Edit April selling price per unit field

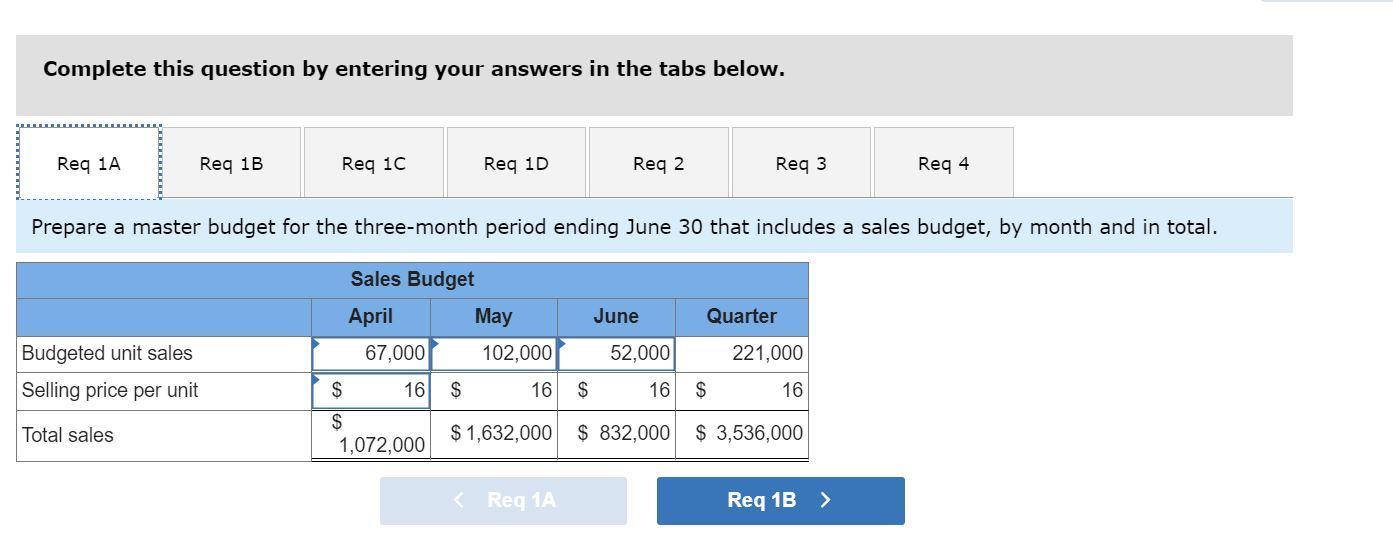371,390
